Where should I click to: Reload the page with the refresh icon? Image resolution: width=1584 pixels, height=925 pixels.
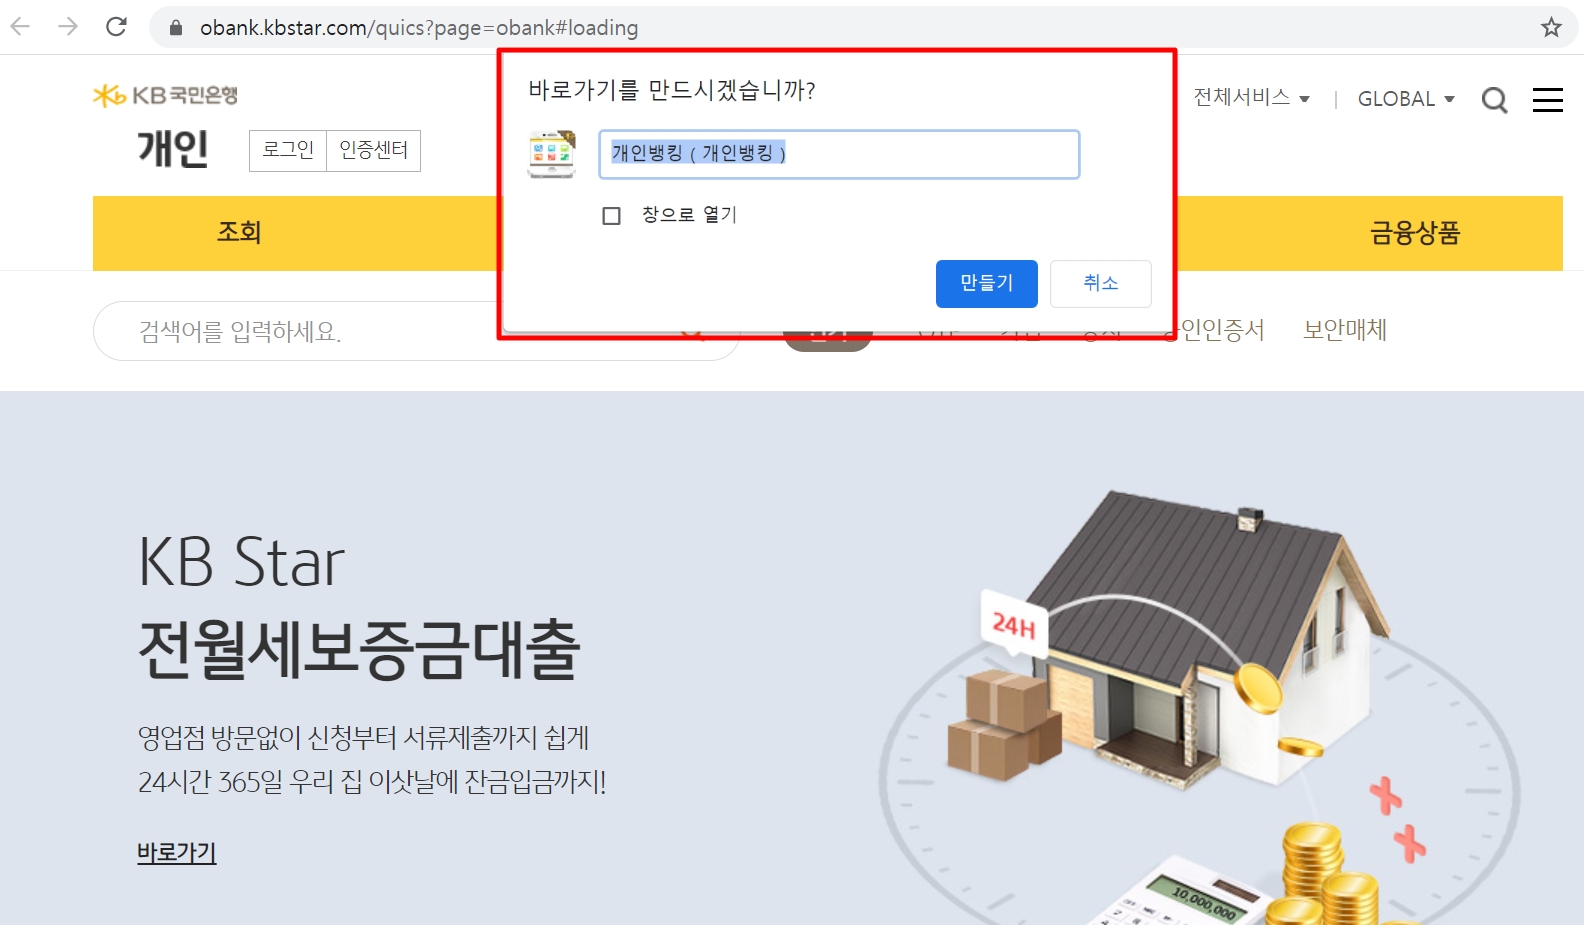coord(116,27)
